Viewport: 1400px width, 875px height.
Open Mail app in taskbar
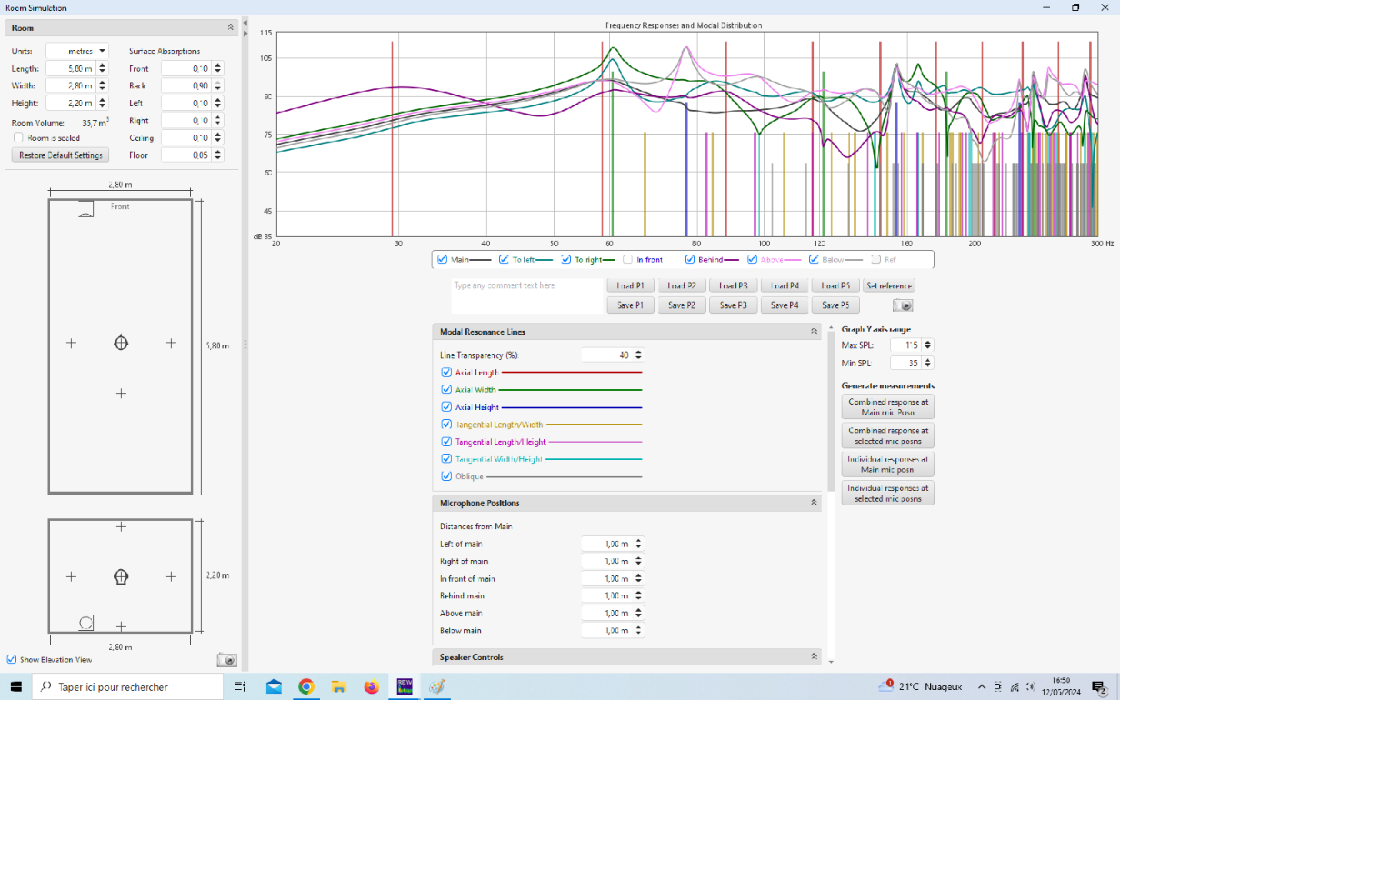[x=273, y=687]
